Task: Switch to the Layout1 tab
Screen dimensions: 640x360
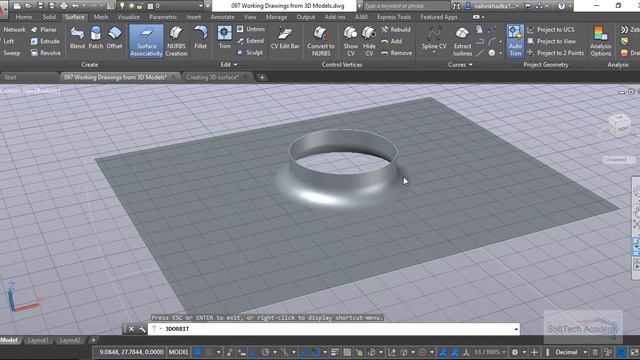Action: 38,340
